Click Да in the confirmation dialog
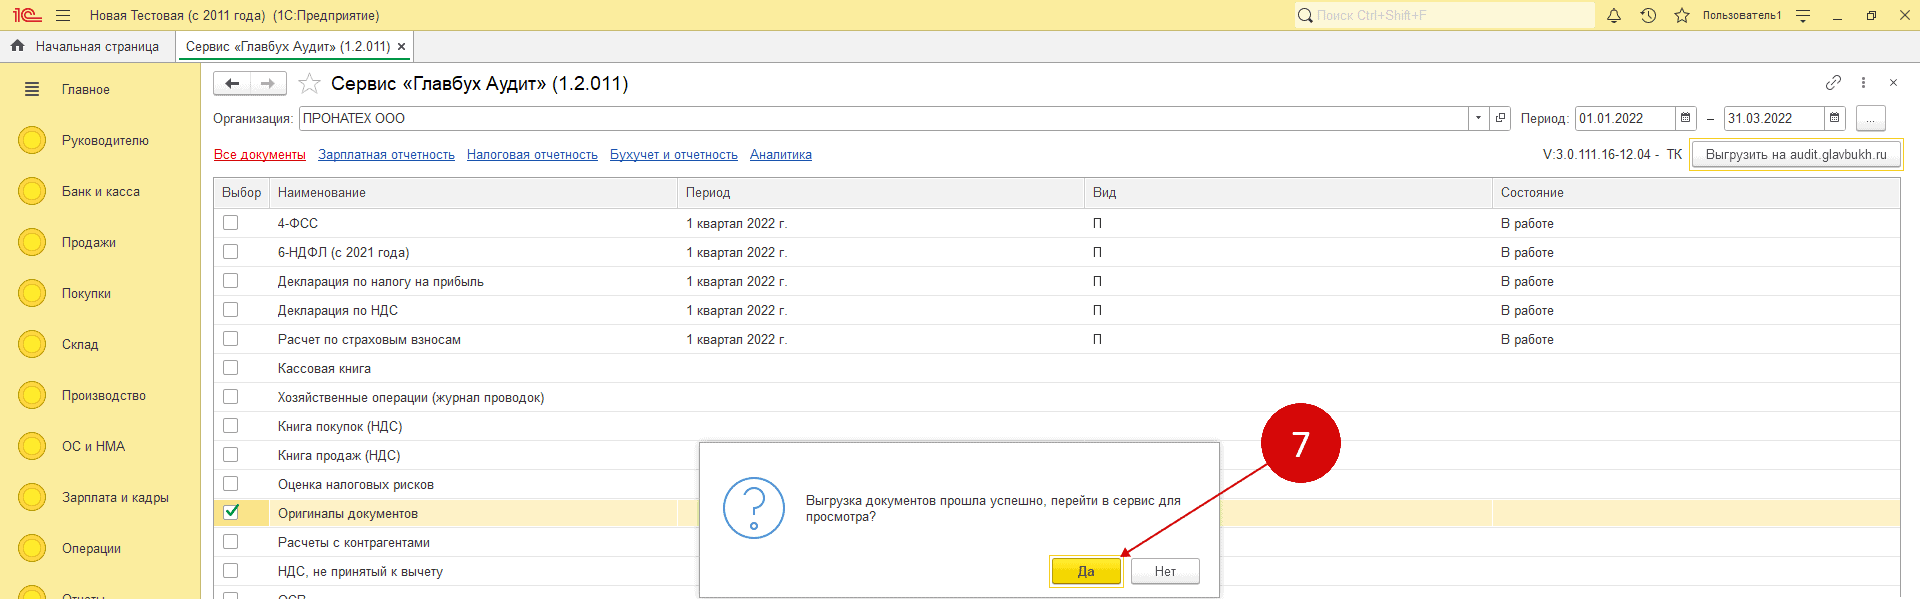Viewport: 1920px width, 599px height. (1086, 571)
